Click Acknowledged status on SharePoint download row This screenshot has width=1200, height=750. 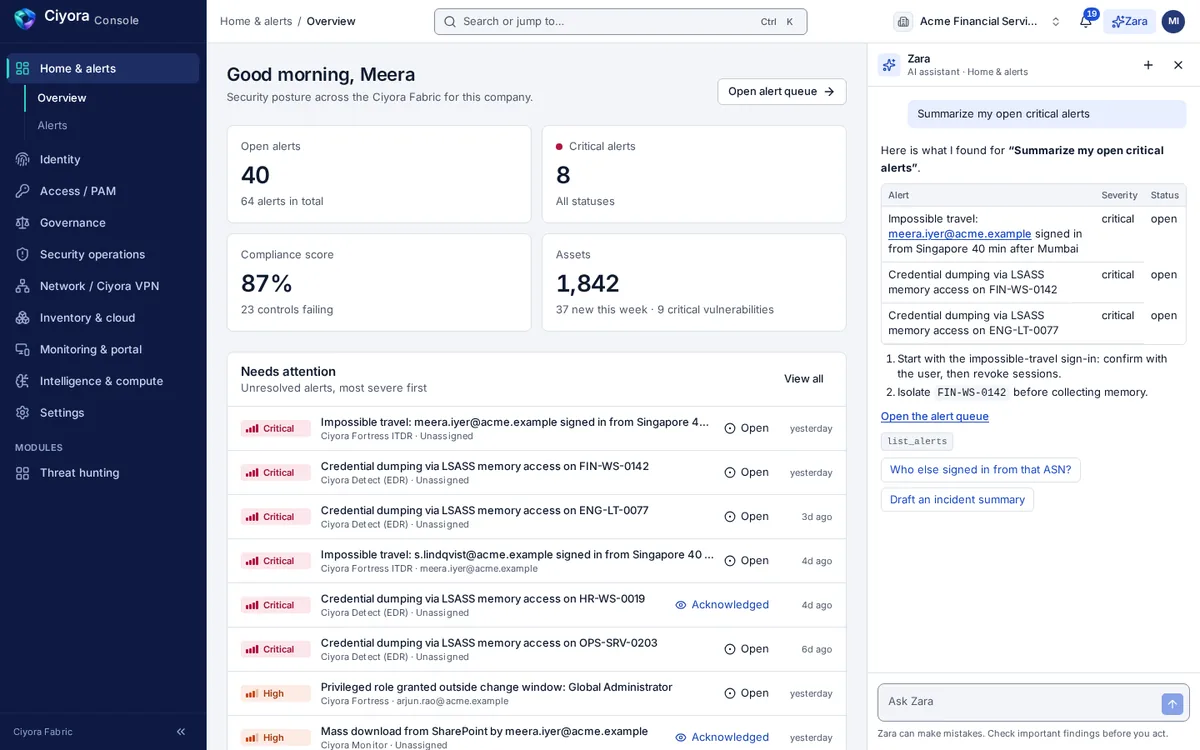tap(722, 737)
